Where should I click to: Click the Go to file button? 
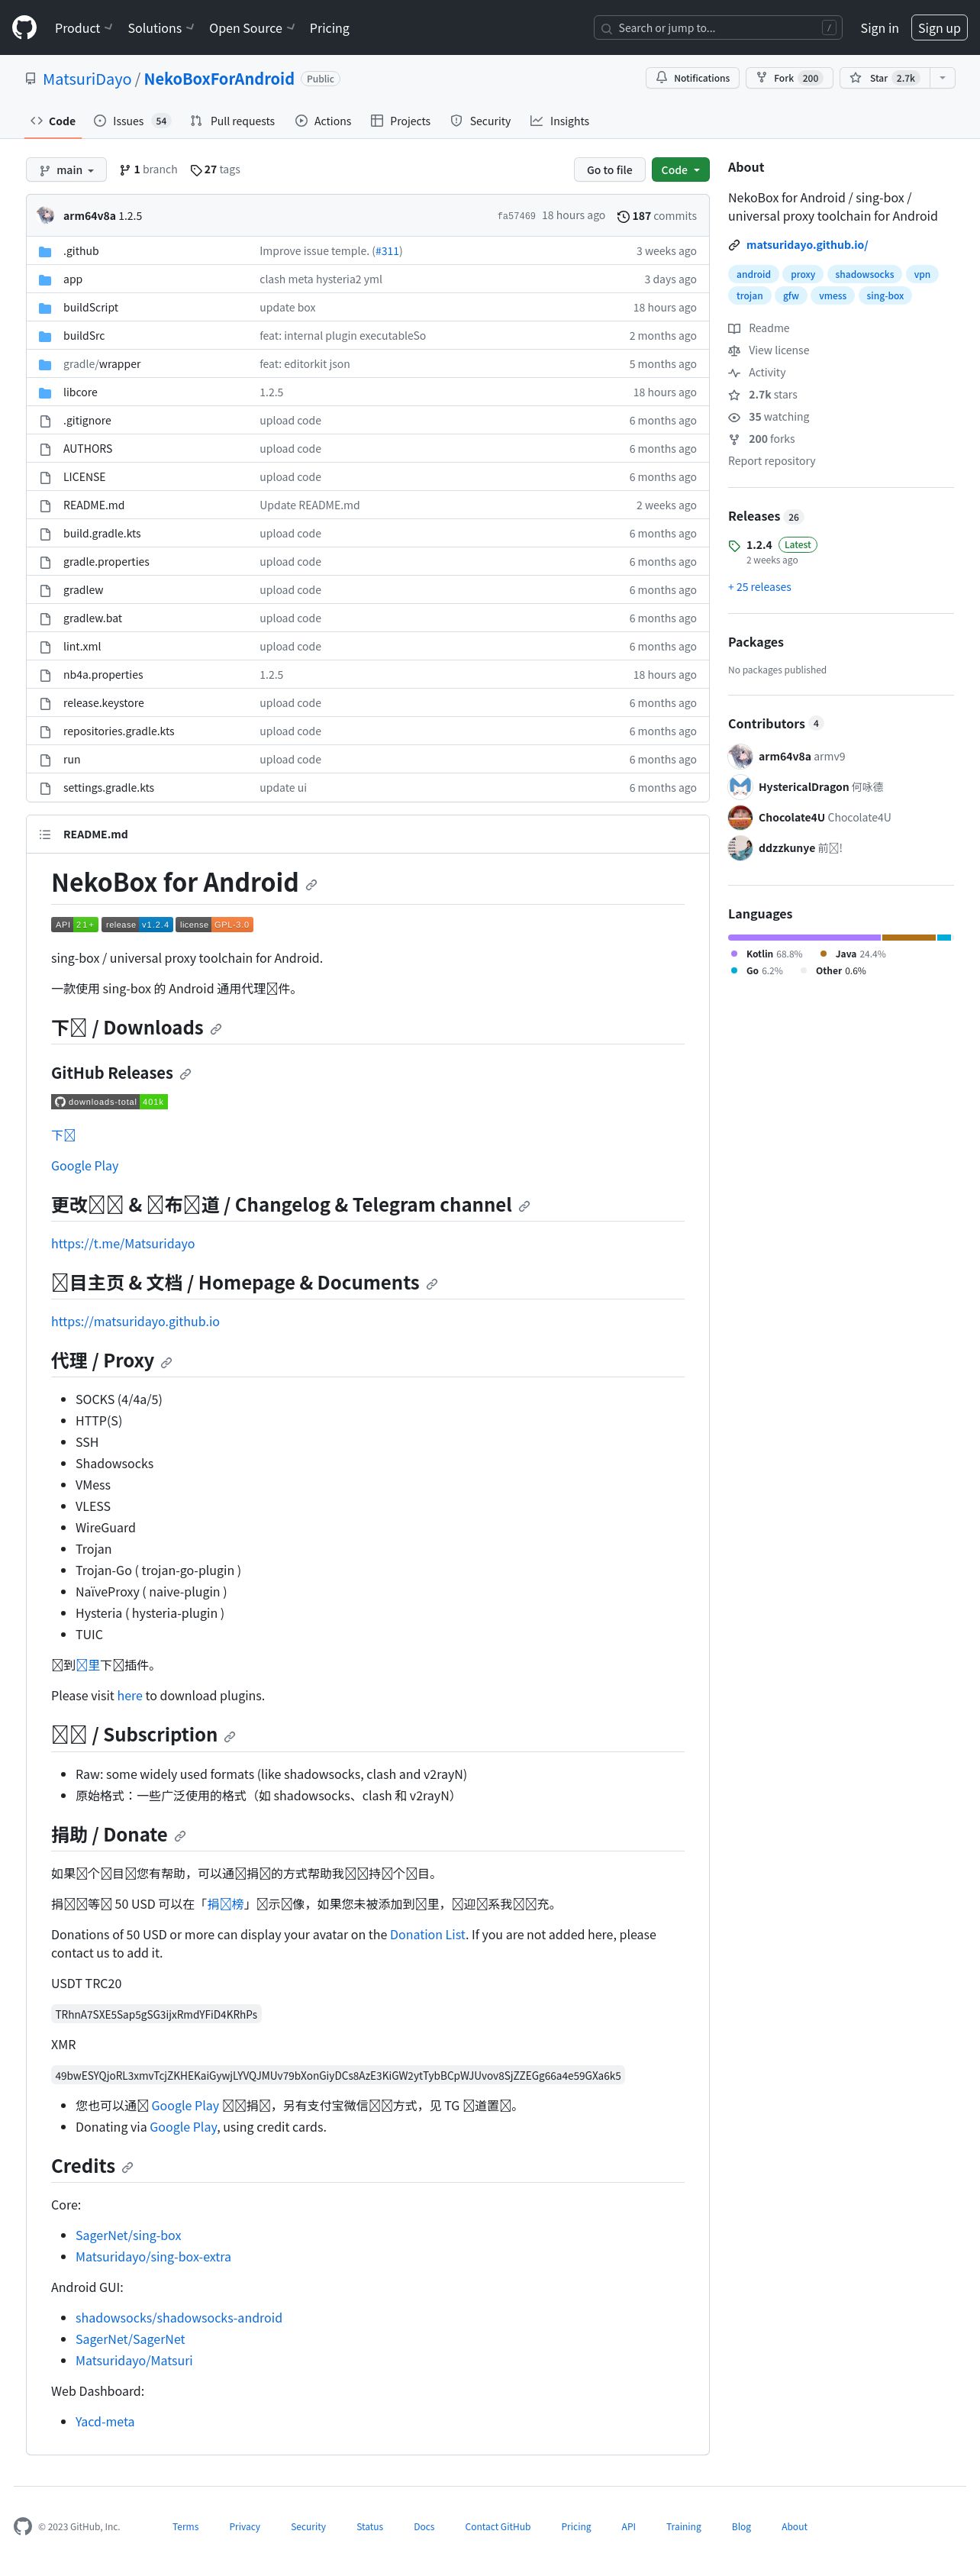(x=609, y=170)
